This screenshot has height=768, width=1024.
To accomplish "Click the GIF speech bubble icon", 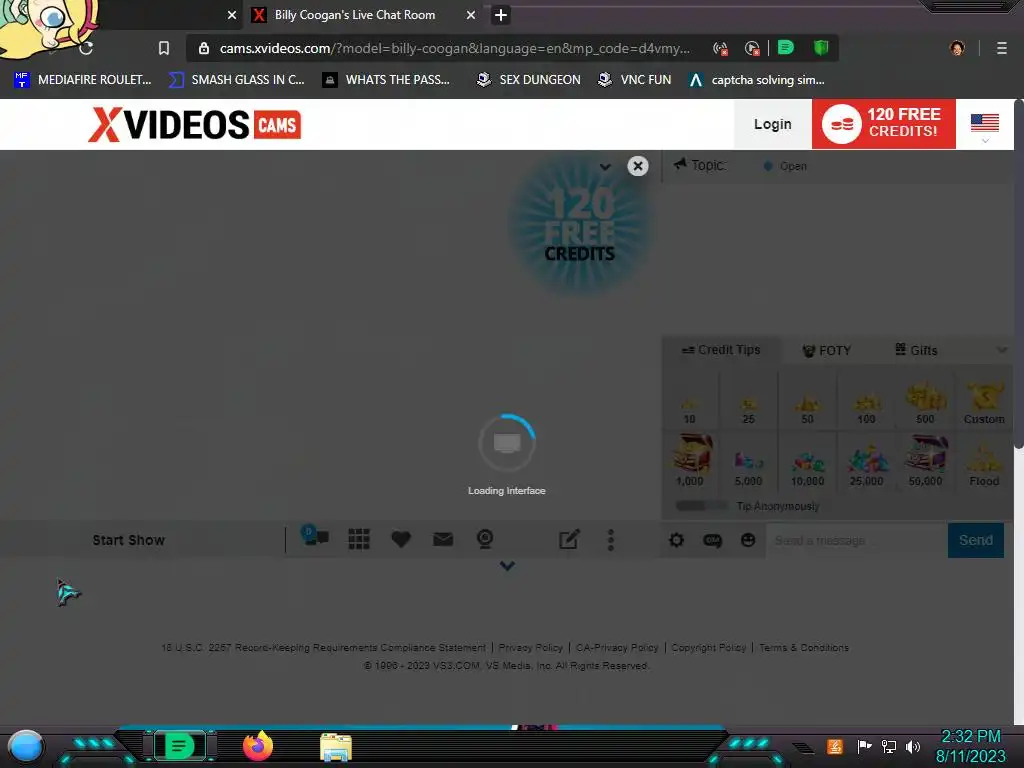I will pos(712,540).
